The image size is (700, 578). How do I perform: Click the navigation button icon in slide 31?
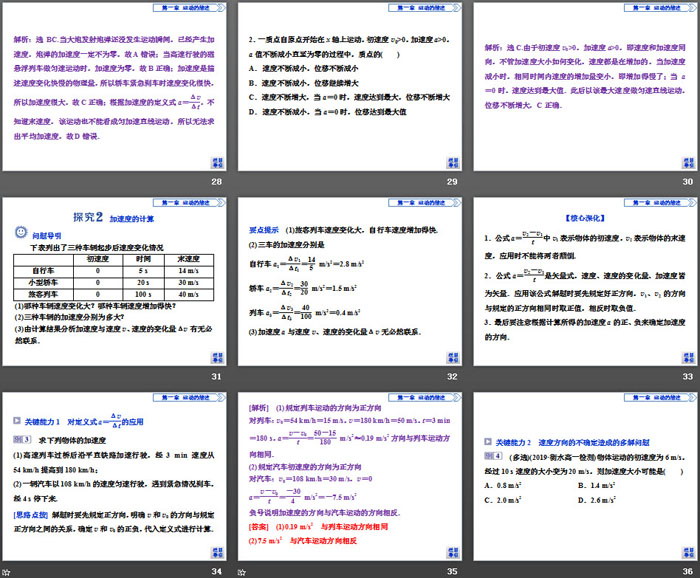(x=217, y=358)
